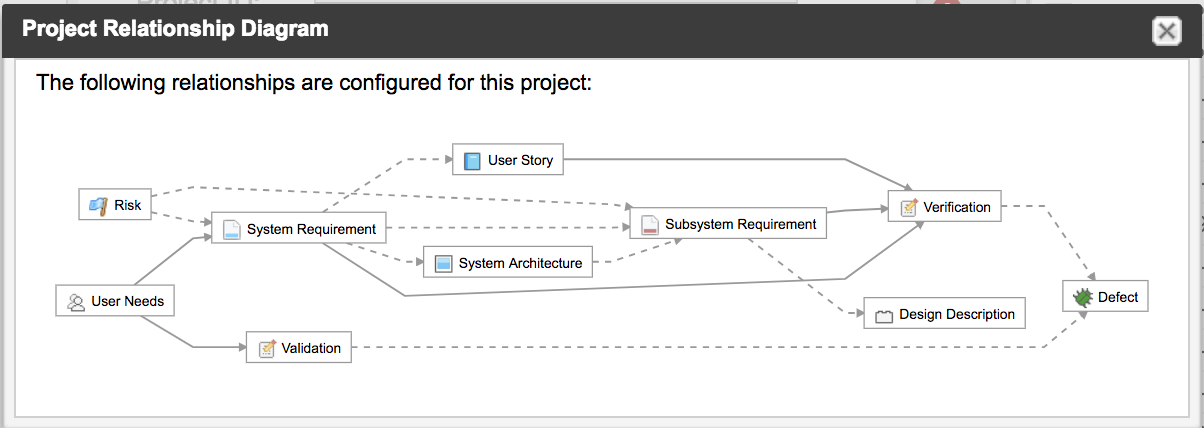This screenshot has height=428, width=1204.
Task: Close the Project Relationship Diagram dialog
Action: pos(1166,31)
